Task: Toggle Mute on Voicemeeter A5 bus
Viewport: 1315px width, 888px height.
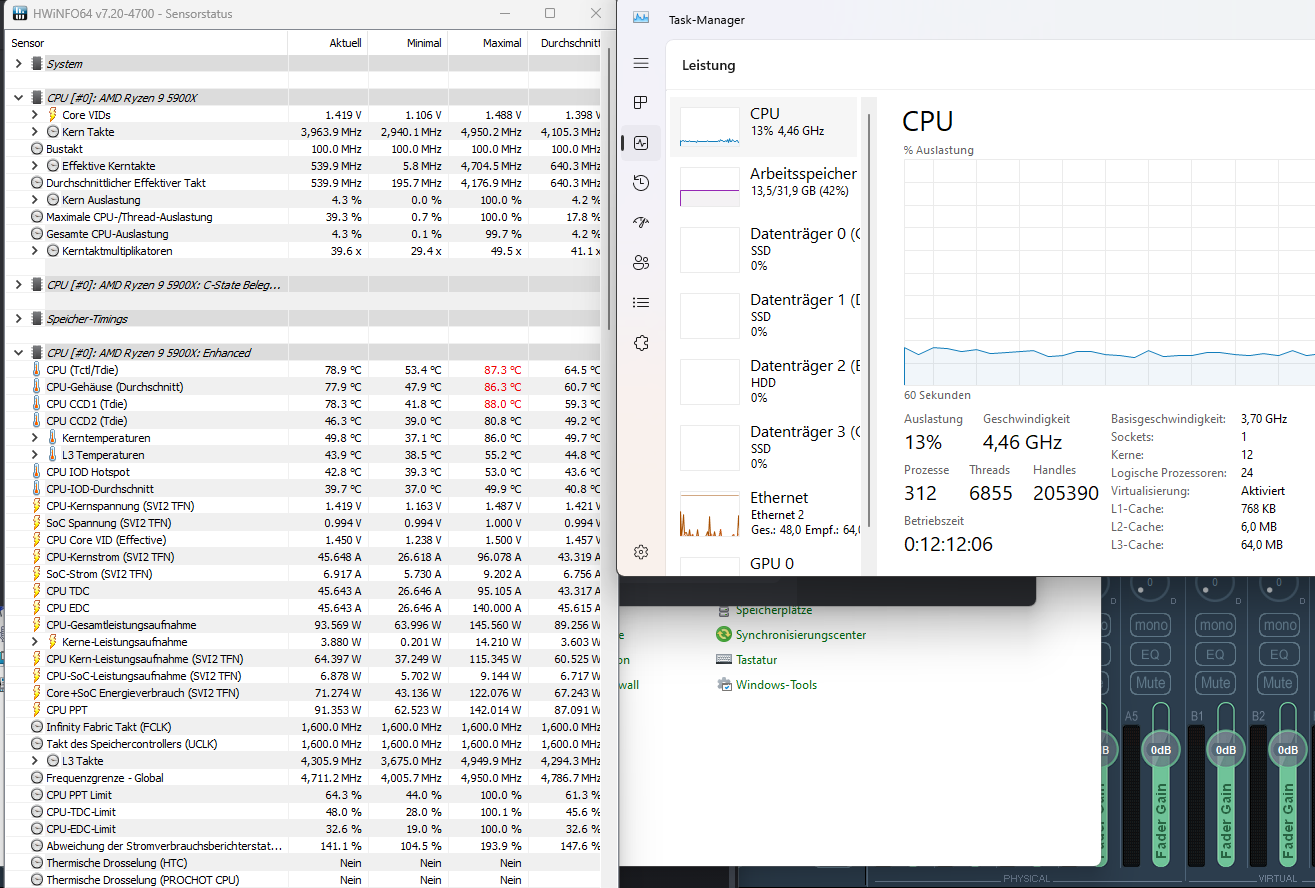Action: 1150,683
